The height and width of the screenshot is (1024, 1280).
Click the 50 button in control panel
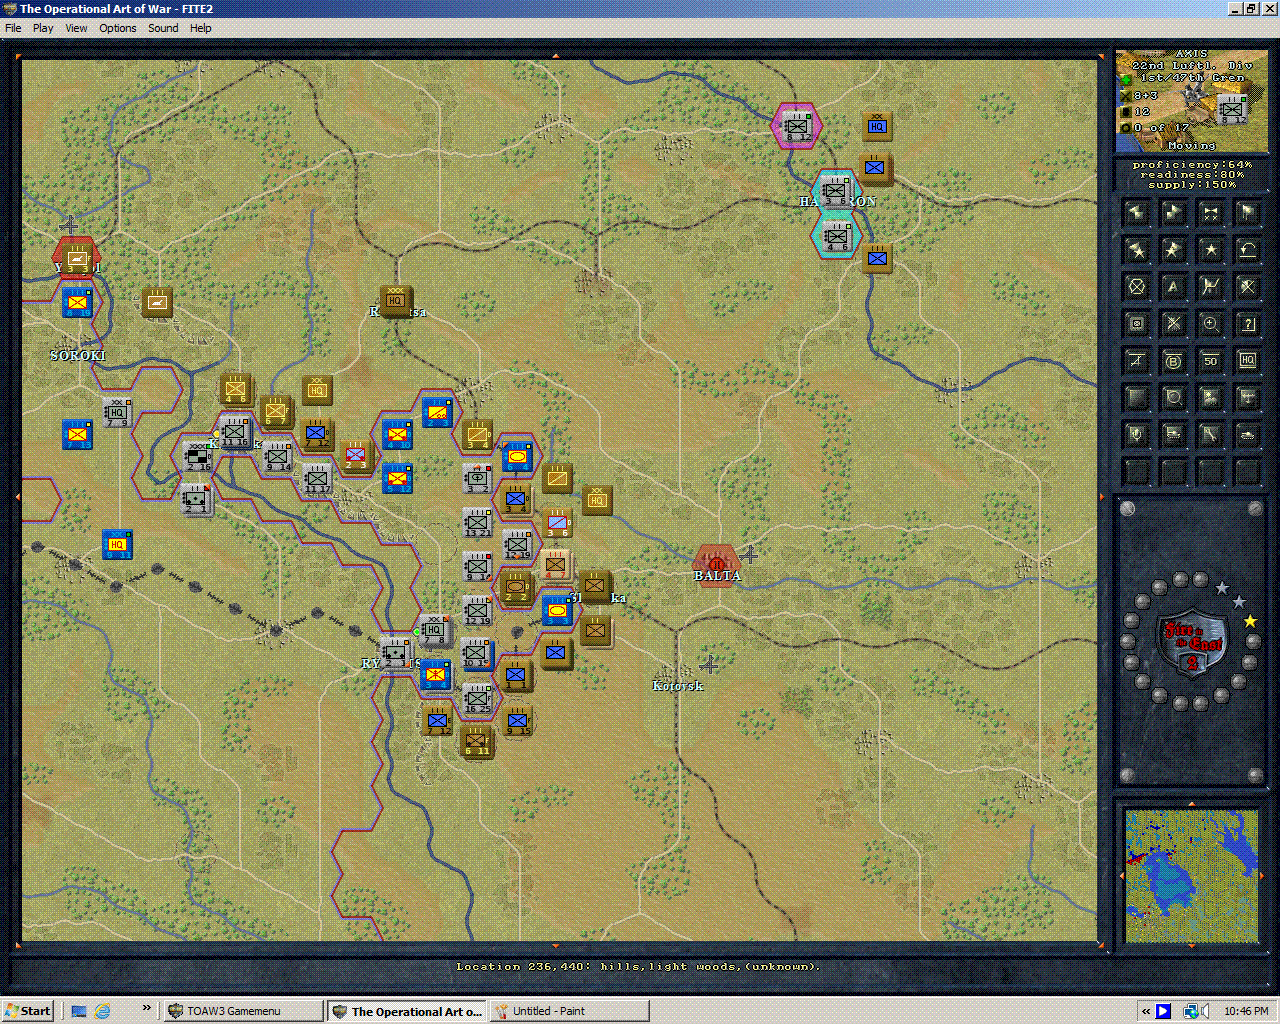[x=1210, y=361]
